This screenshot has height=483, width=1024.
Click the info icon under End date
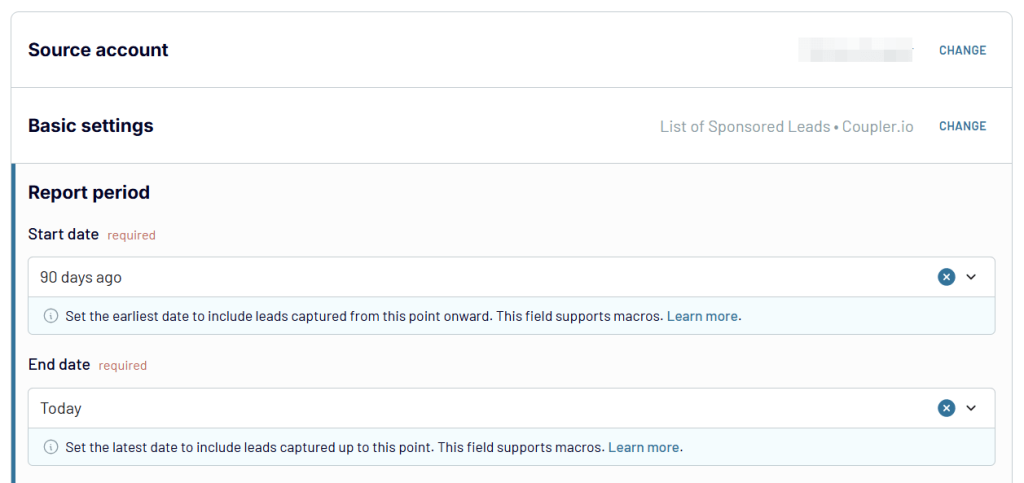pyautogui.click(x=50, y=447)
